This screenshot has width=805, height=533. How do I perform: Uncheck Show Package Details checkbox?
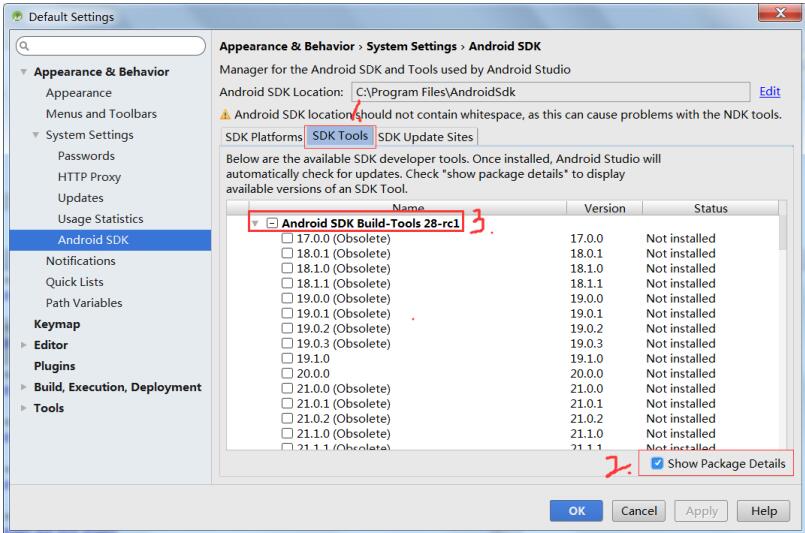pyautogui.click(x=657, y=463)
